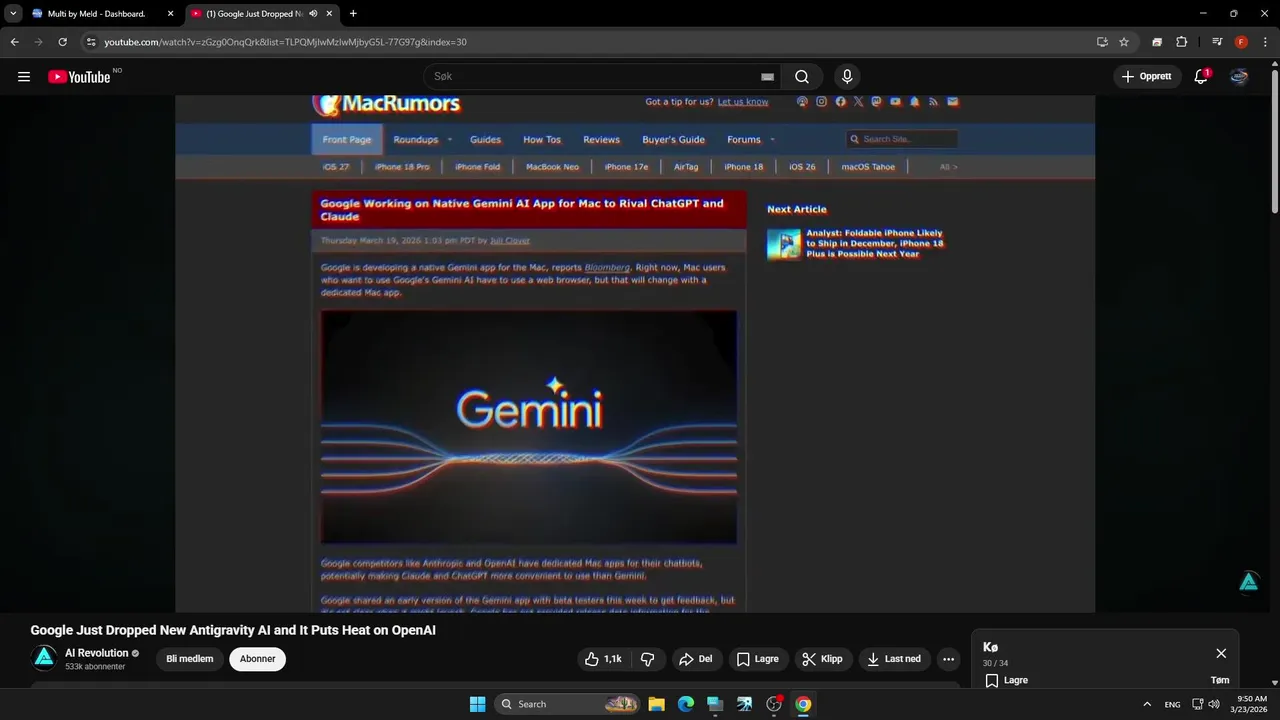Image resolution: width=1280 pixels, height=720 pixels.
Task: Open YouTube notifications bell
Action: point(1201,77)
